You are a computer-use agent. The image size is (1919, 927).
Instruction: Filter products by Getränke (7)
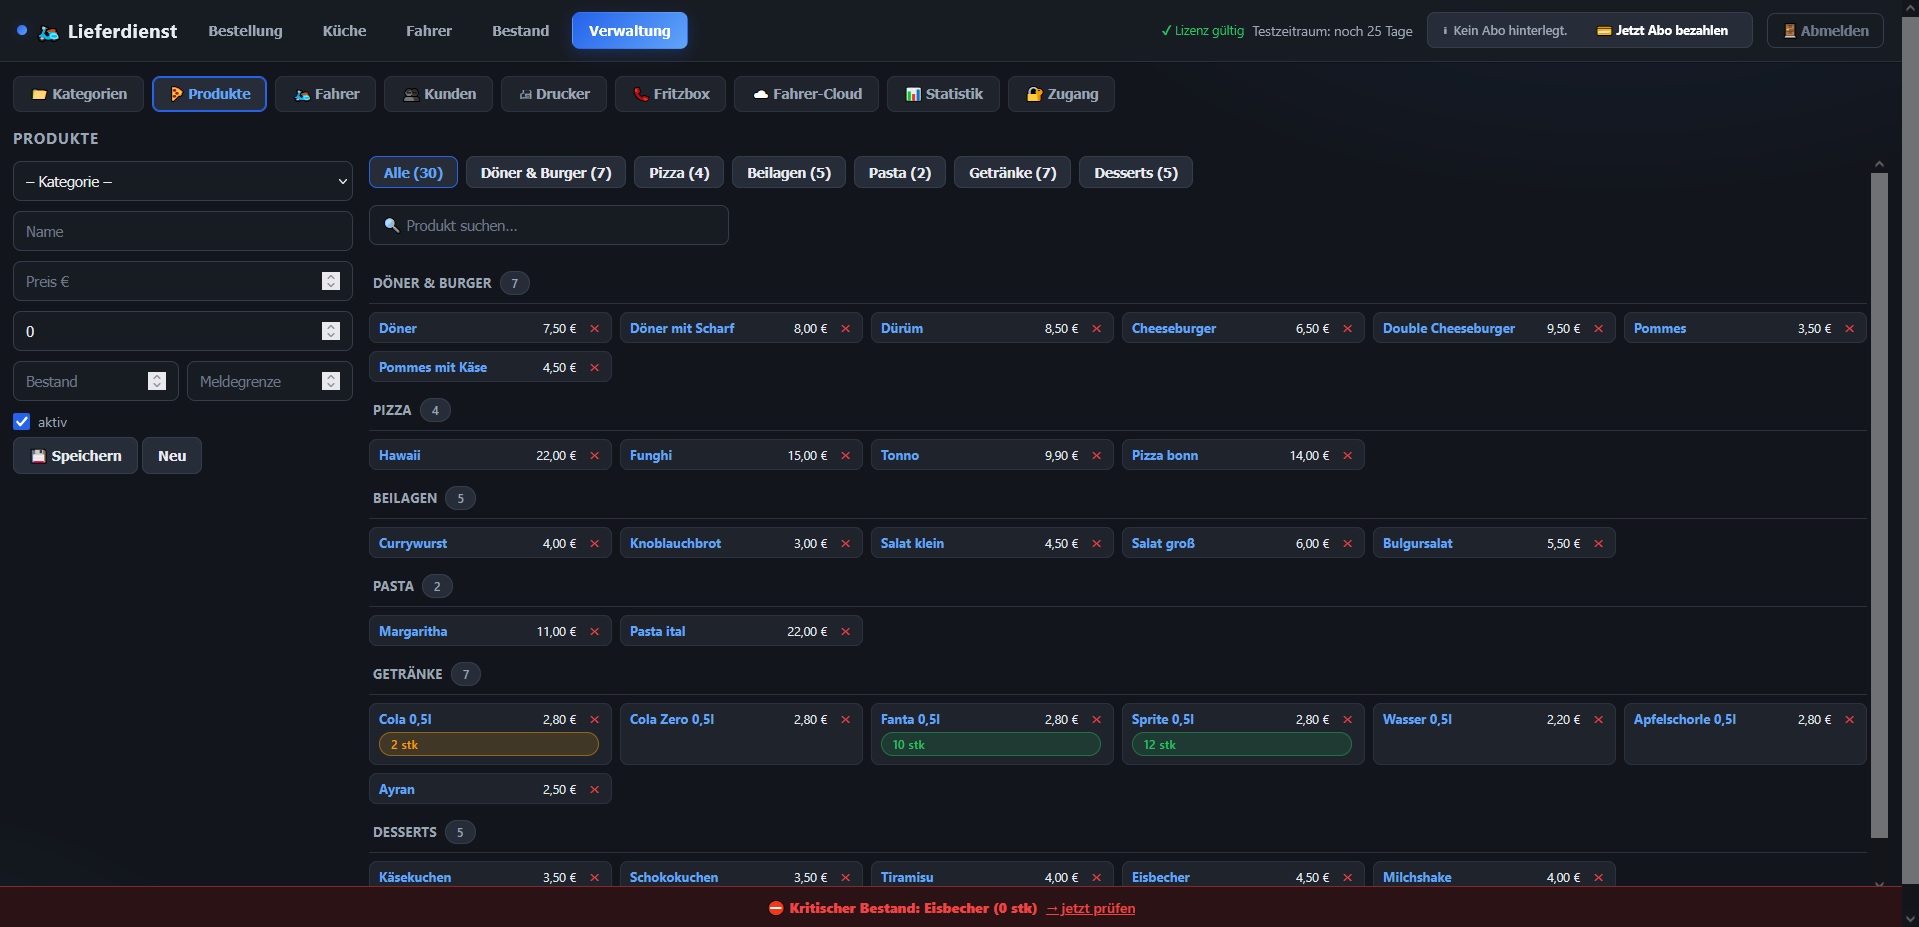pos(1012,173)
